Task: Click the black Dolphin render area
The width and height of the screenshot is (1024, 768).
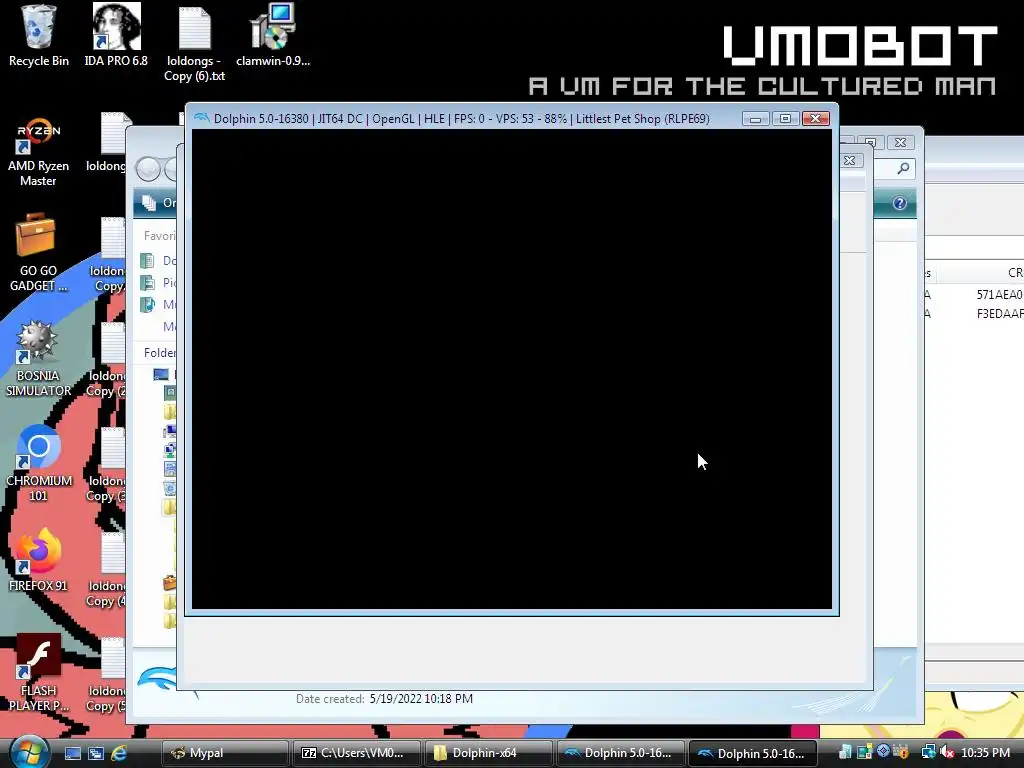Action: pyautogui.click(x=511, y=369)
